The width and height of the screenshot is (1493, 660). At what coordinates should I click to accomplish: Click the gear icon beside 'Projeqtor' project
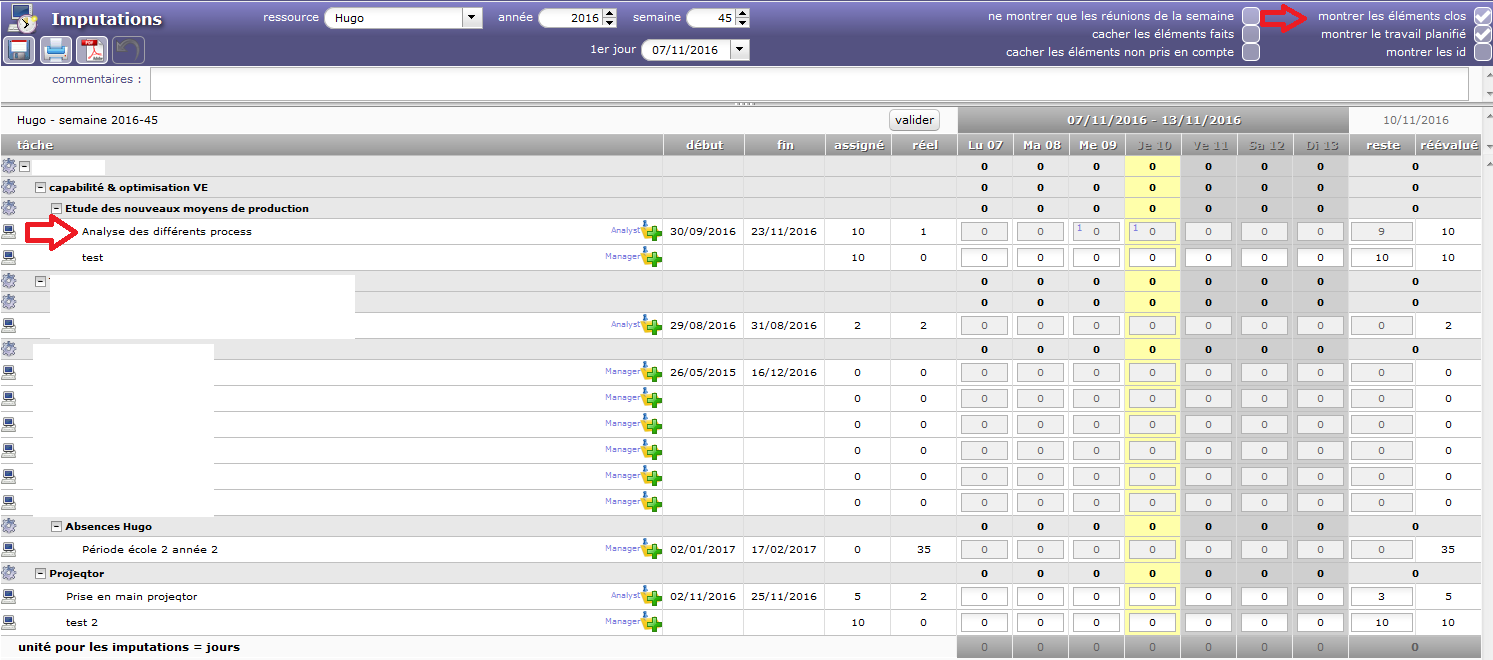[x=9, y=574]
